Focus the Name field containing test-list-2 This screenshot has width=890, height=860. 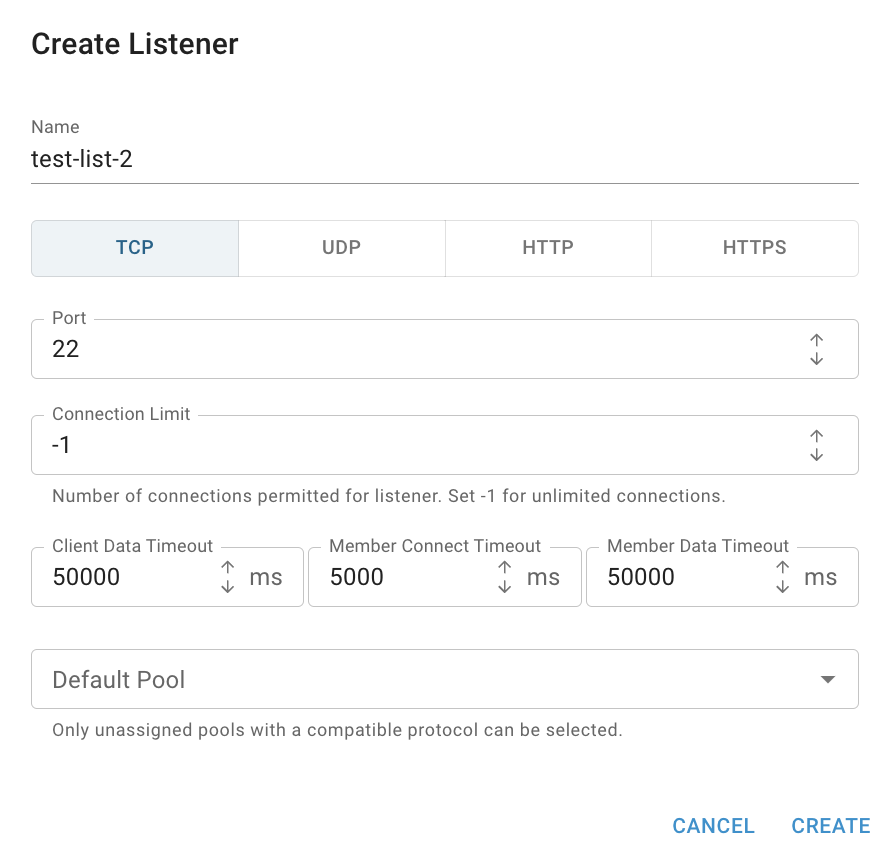pyautogui.click(x=445, y=159)
